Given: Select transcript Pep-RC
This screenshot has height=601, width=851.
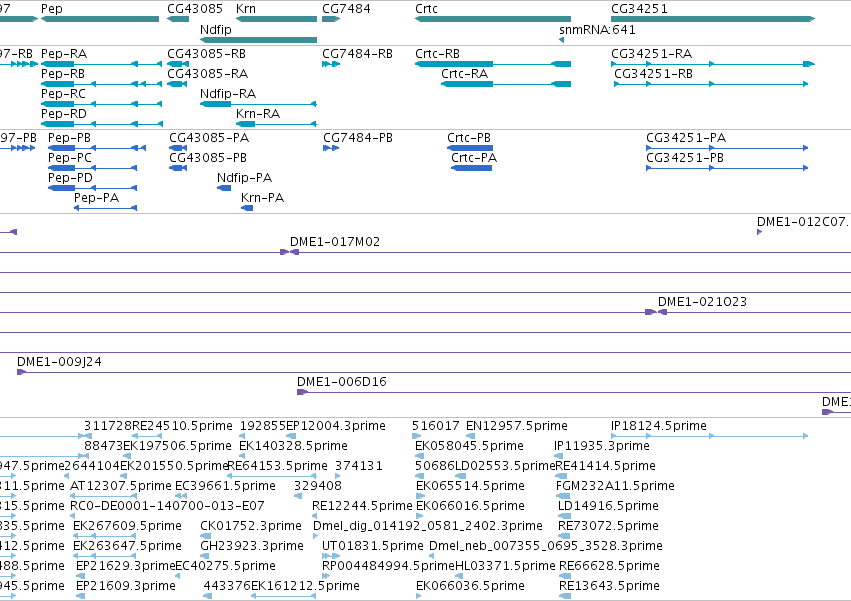Looking at the screenshot, I should click(x=101, y=104).
